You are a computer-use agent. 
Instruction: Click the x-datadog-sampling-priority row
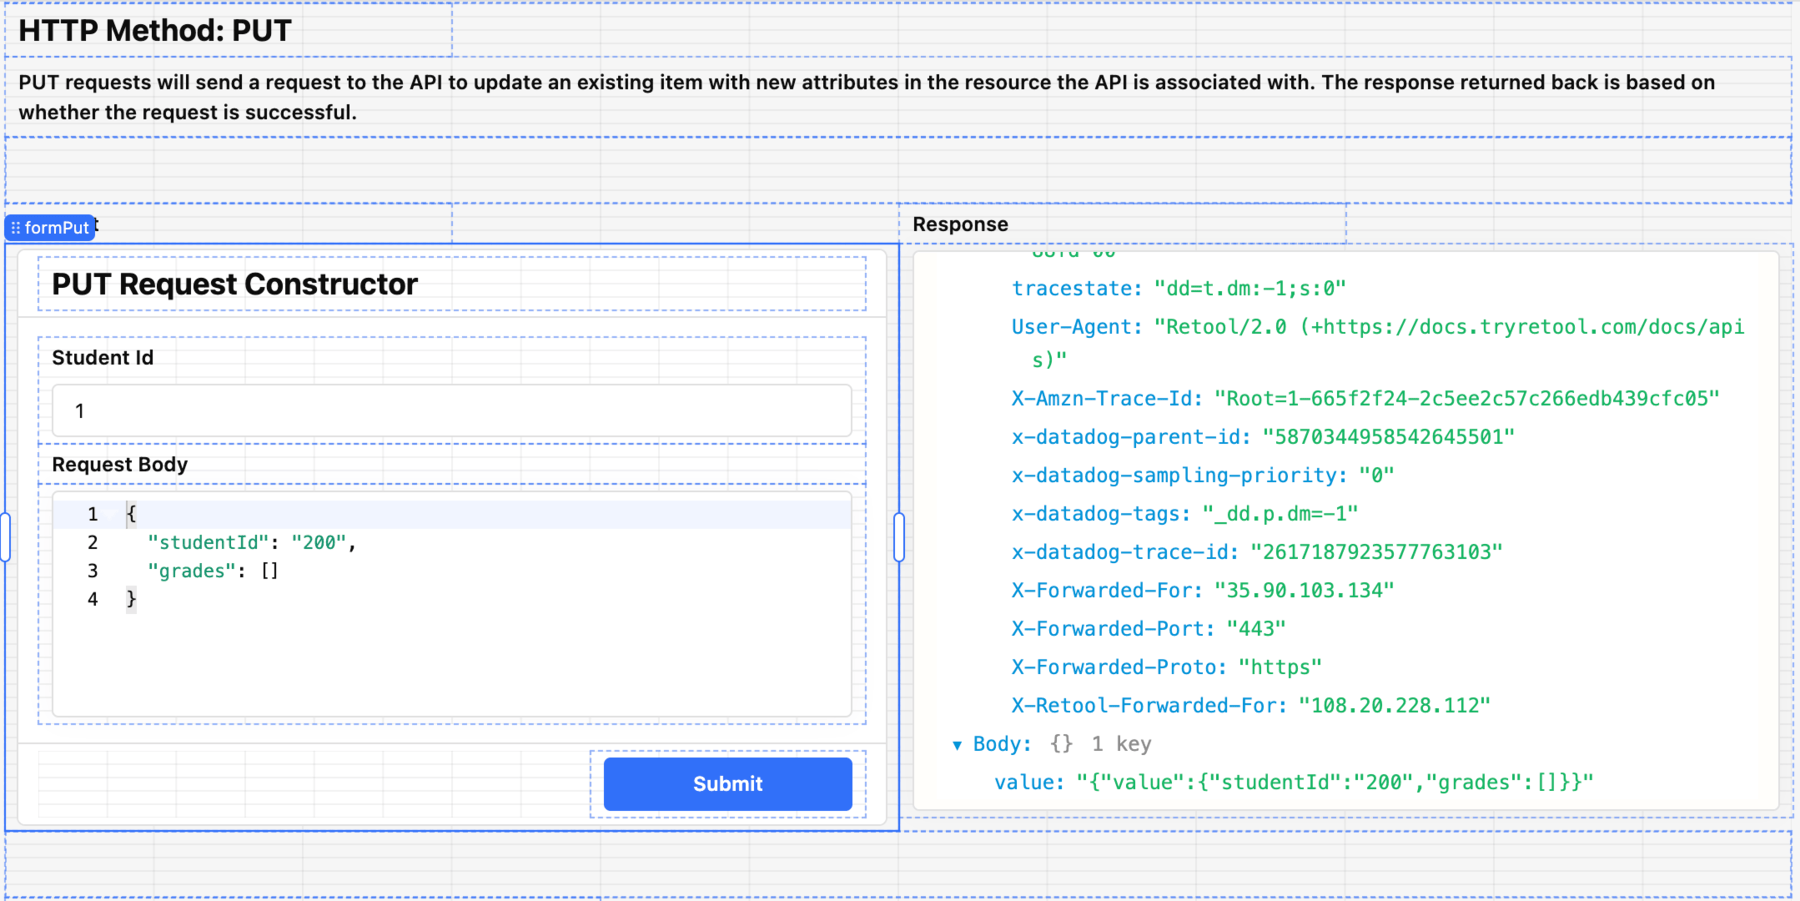(1203, 475)
